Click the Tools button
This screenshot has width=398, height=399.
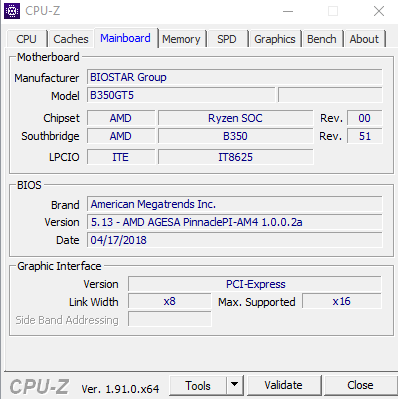[x=198, y=385]
